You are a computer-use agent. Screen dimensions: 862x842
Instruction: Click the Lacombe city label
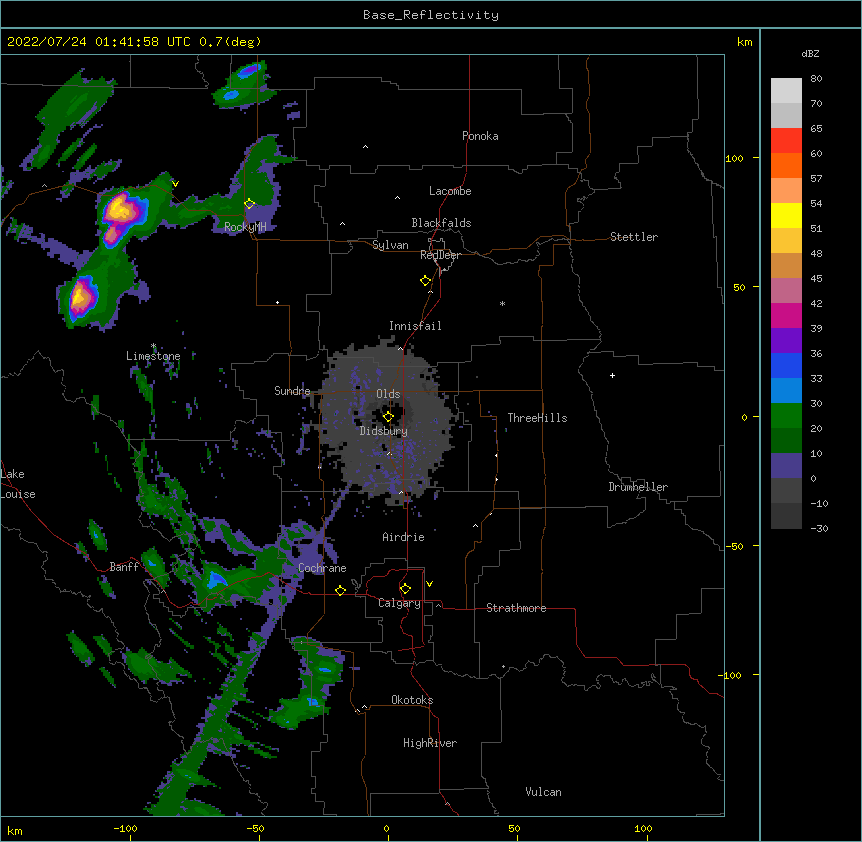450,191
